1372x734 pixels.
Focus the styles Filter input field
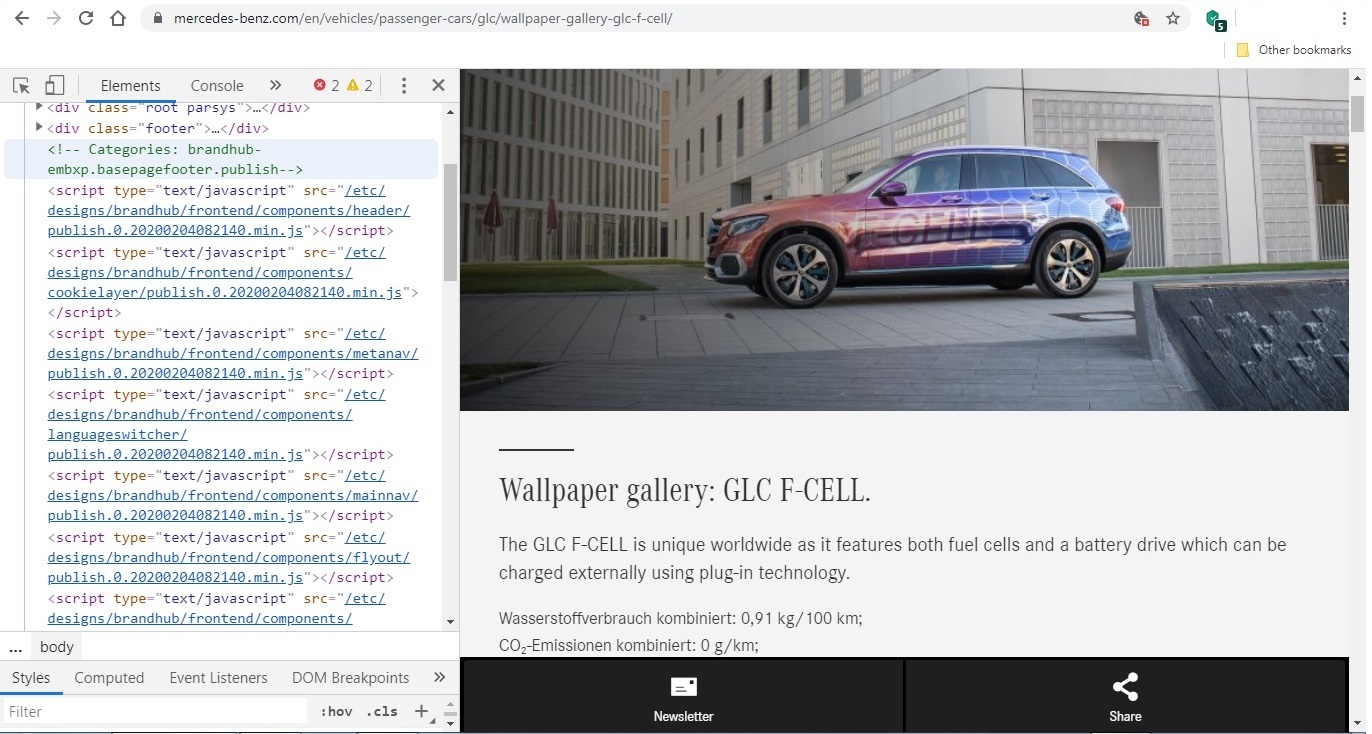[156, 712]
